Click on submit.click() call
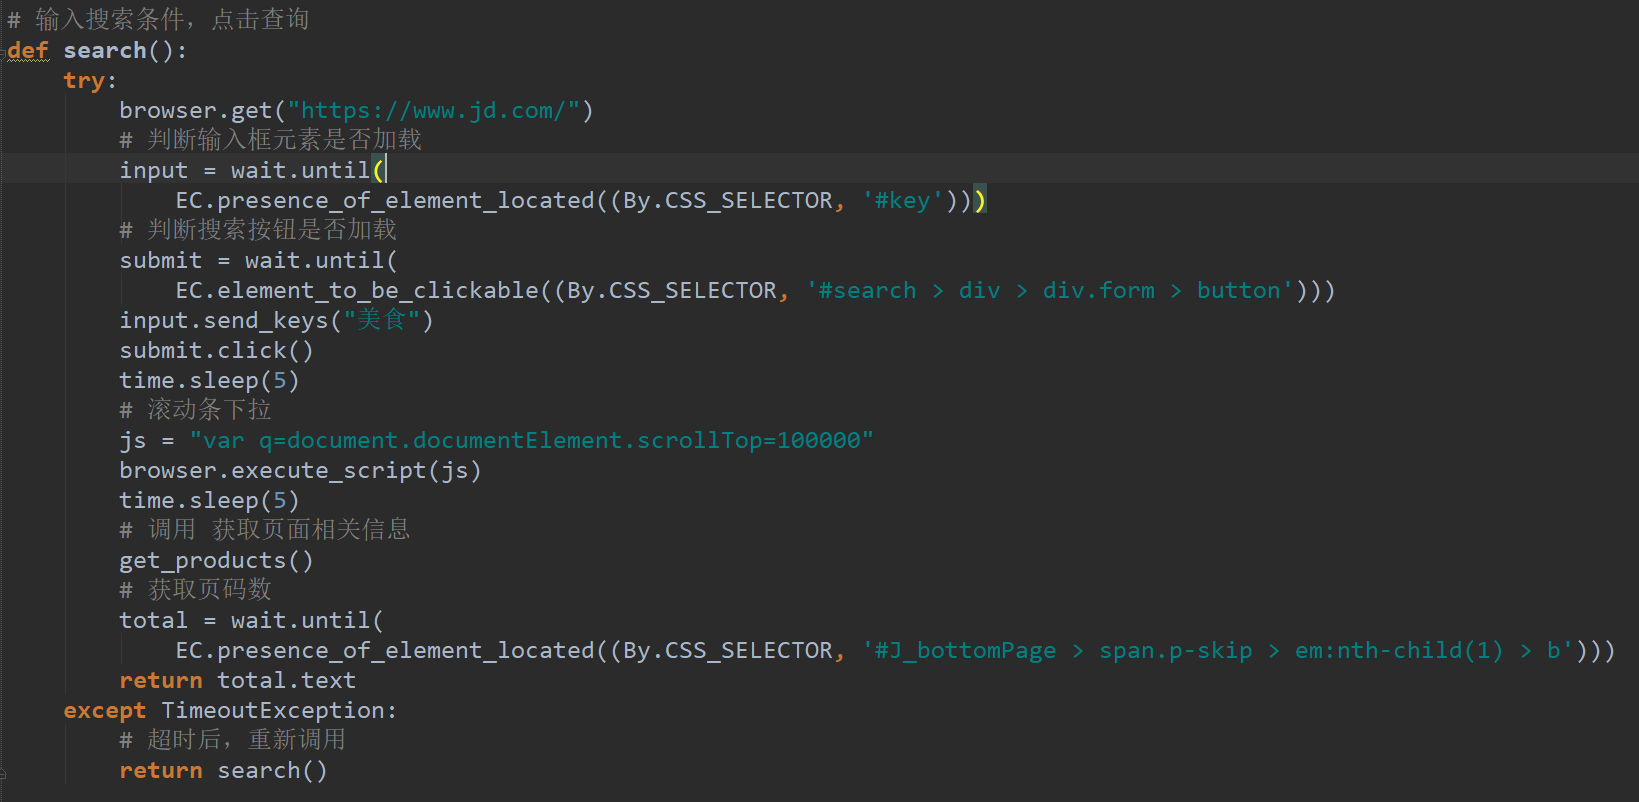The width and height of the screenshot is (1639, 802). pos(216,351)
